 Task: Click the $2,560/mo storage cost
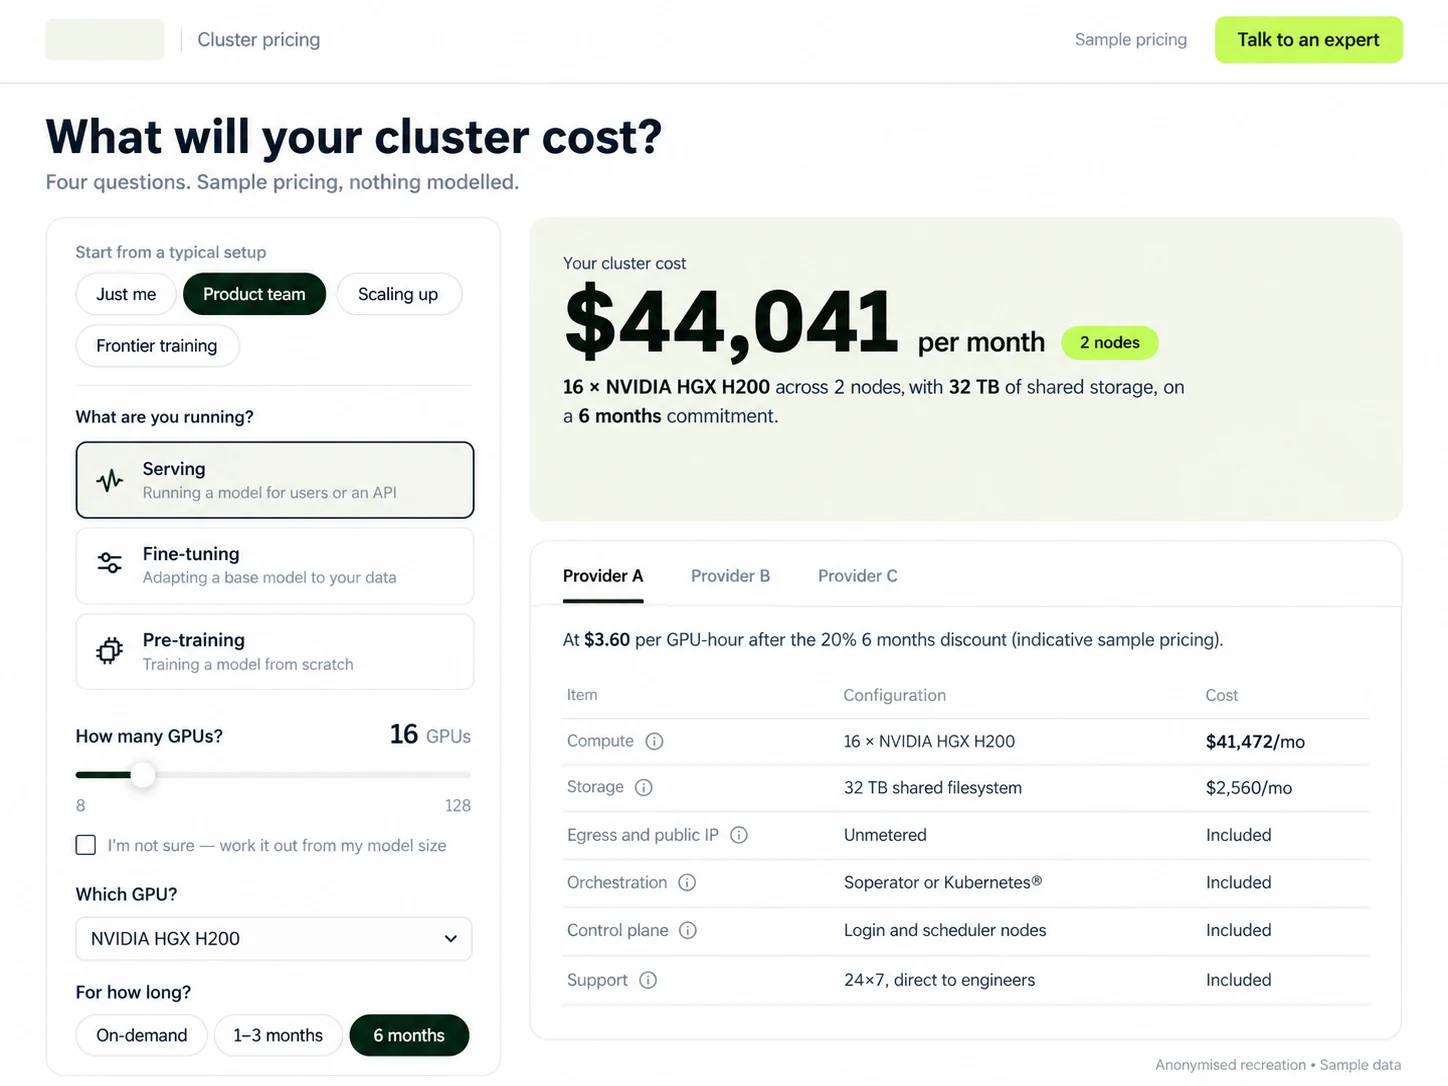[1249, 788]
